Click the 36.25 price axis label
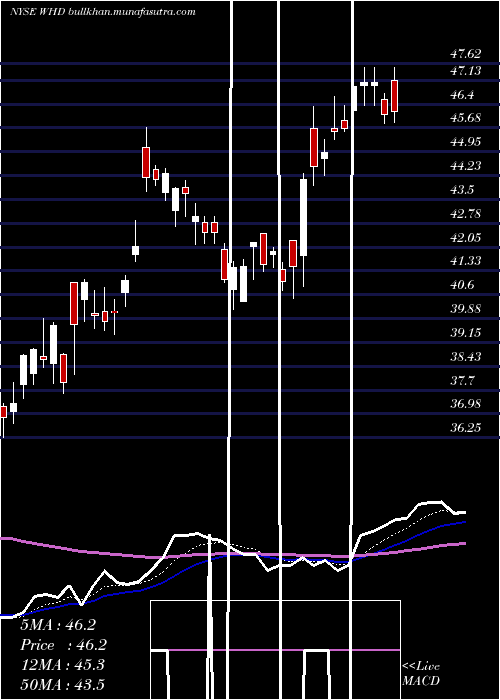Screen dimensions: 500x700 (x=466, y=428)
